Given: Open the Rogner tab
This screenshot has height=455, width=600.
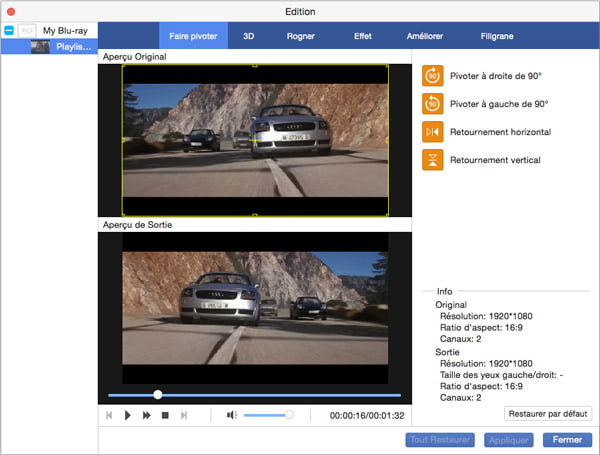Looking at the screenshot, I should (x=300, y=37).
